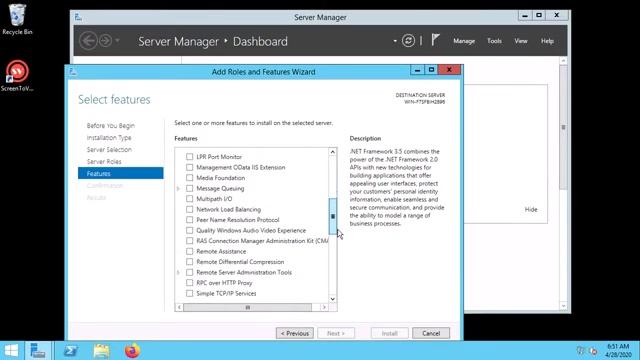This screenshot has height=360, width=640.
Task: Go to the Server Roles step
Action: pos(104,162)
